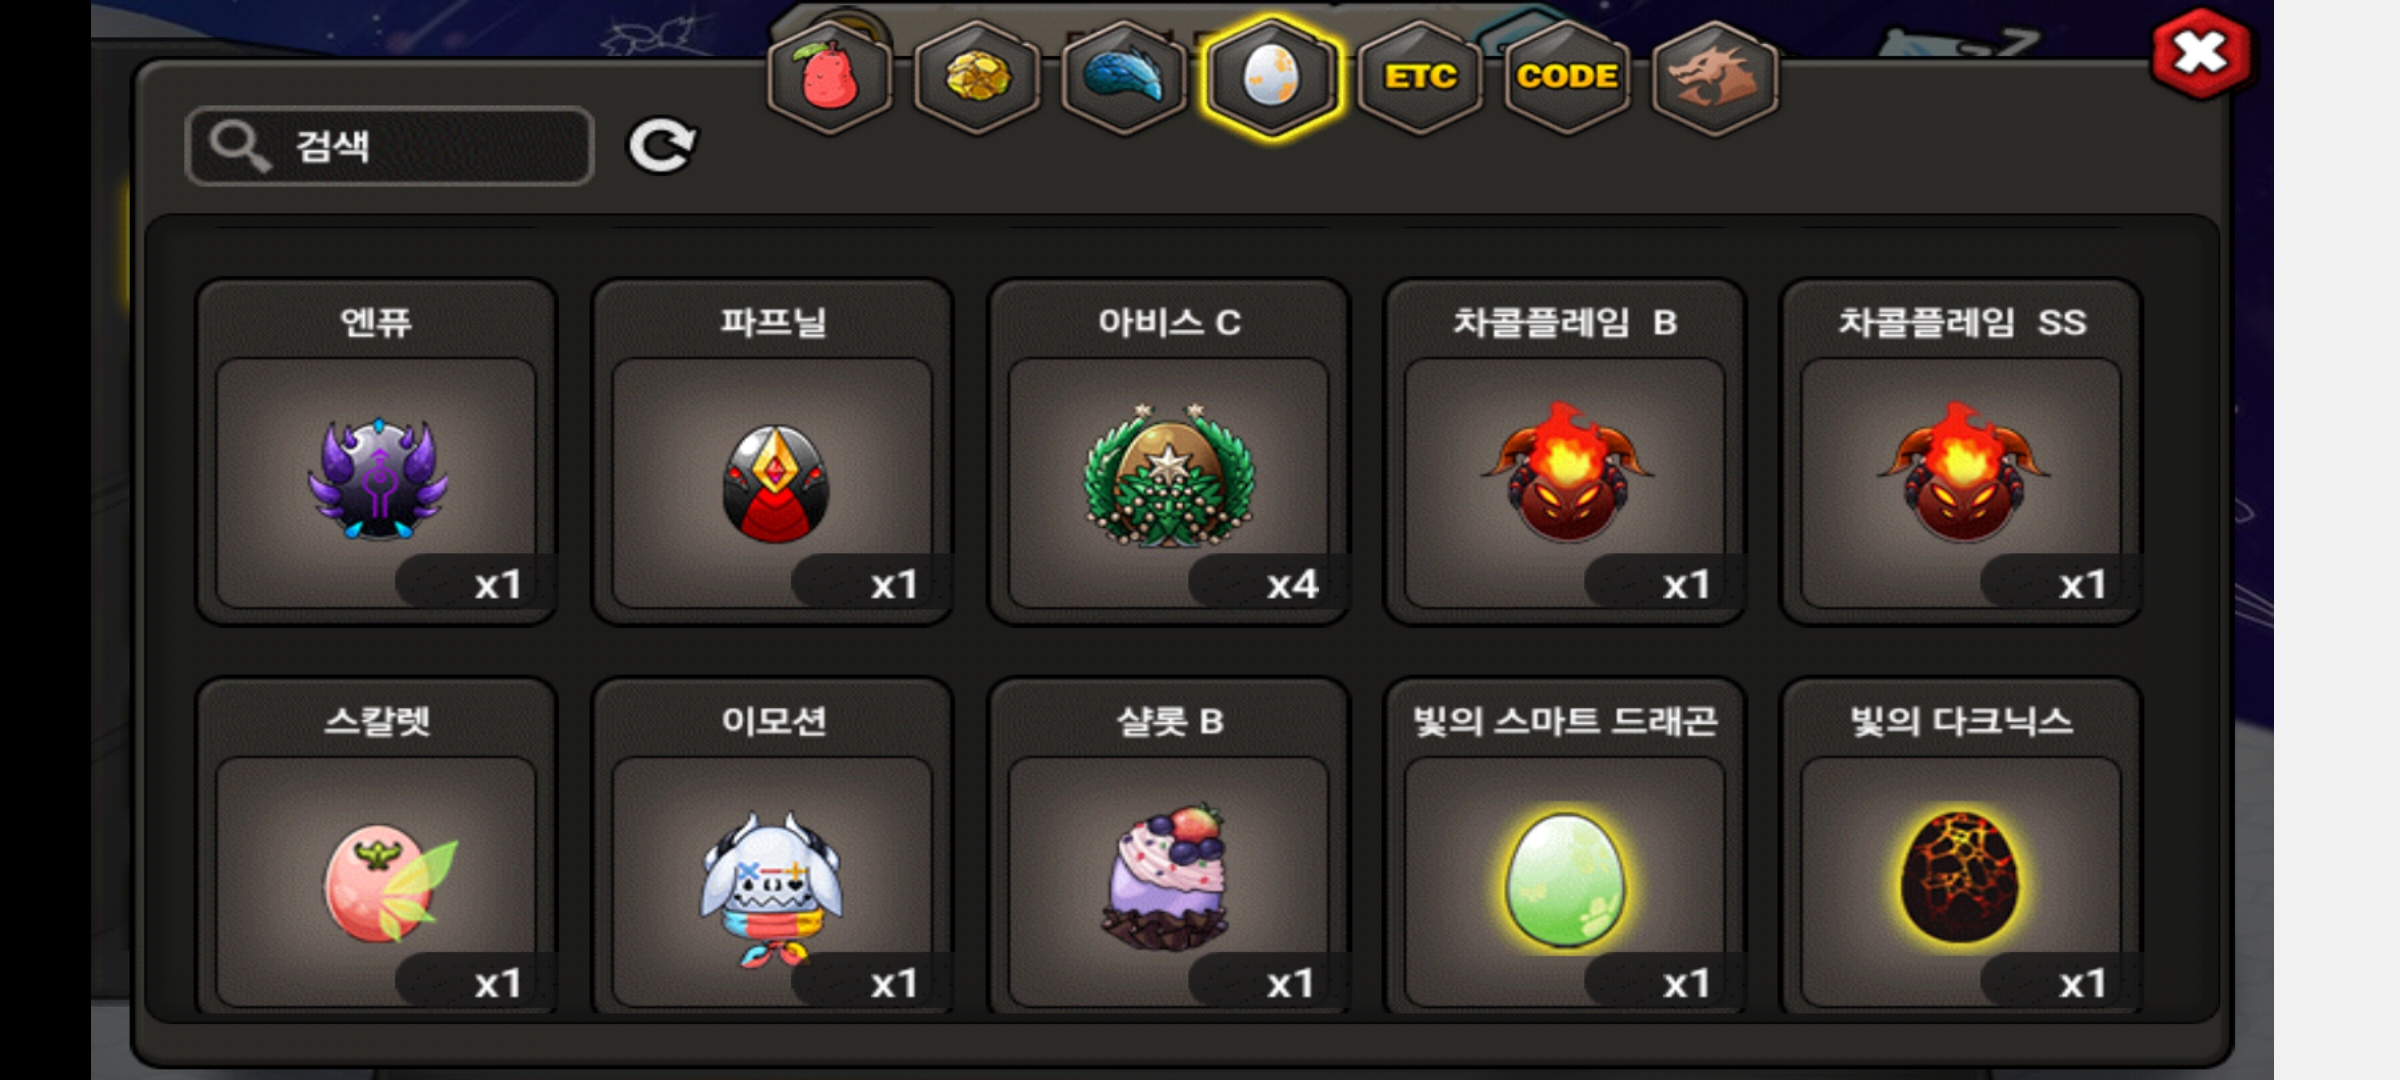Screen dimensions: 2400x1080
Task: Open the CODE tab
Action: [x=1567, y=77]
